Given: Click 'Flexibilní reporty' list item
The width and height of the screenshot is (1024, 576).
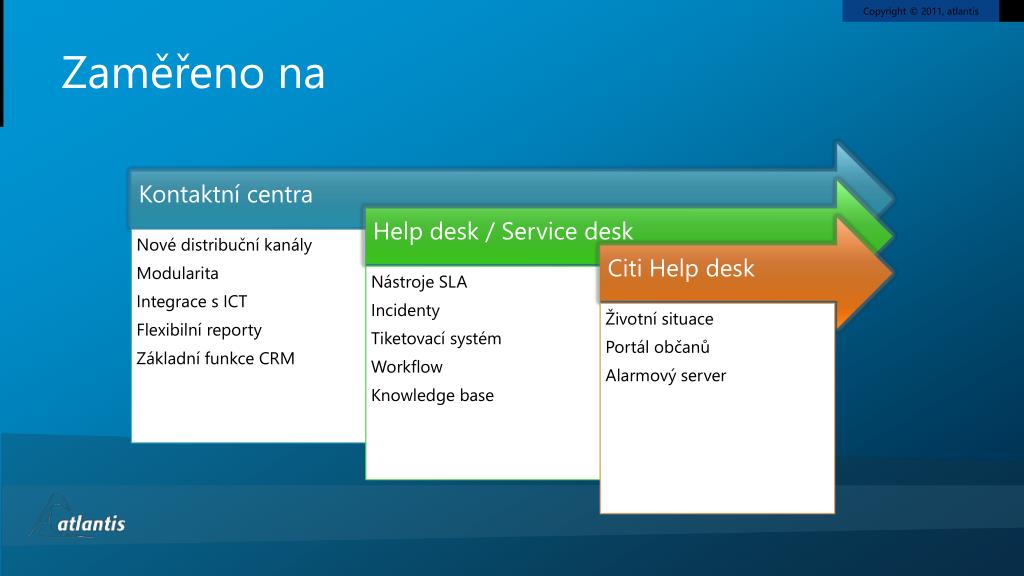Looking at the screenshot, I should [x=199, y=330].
